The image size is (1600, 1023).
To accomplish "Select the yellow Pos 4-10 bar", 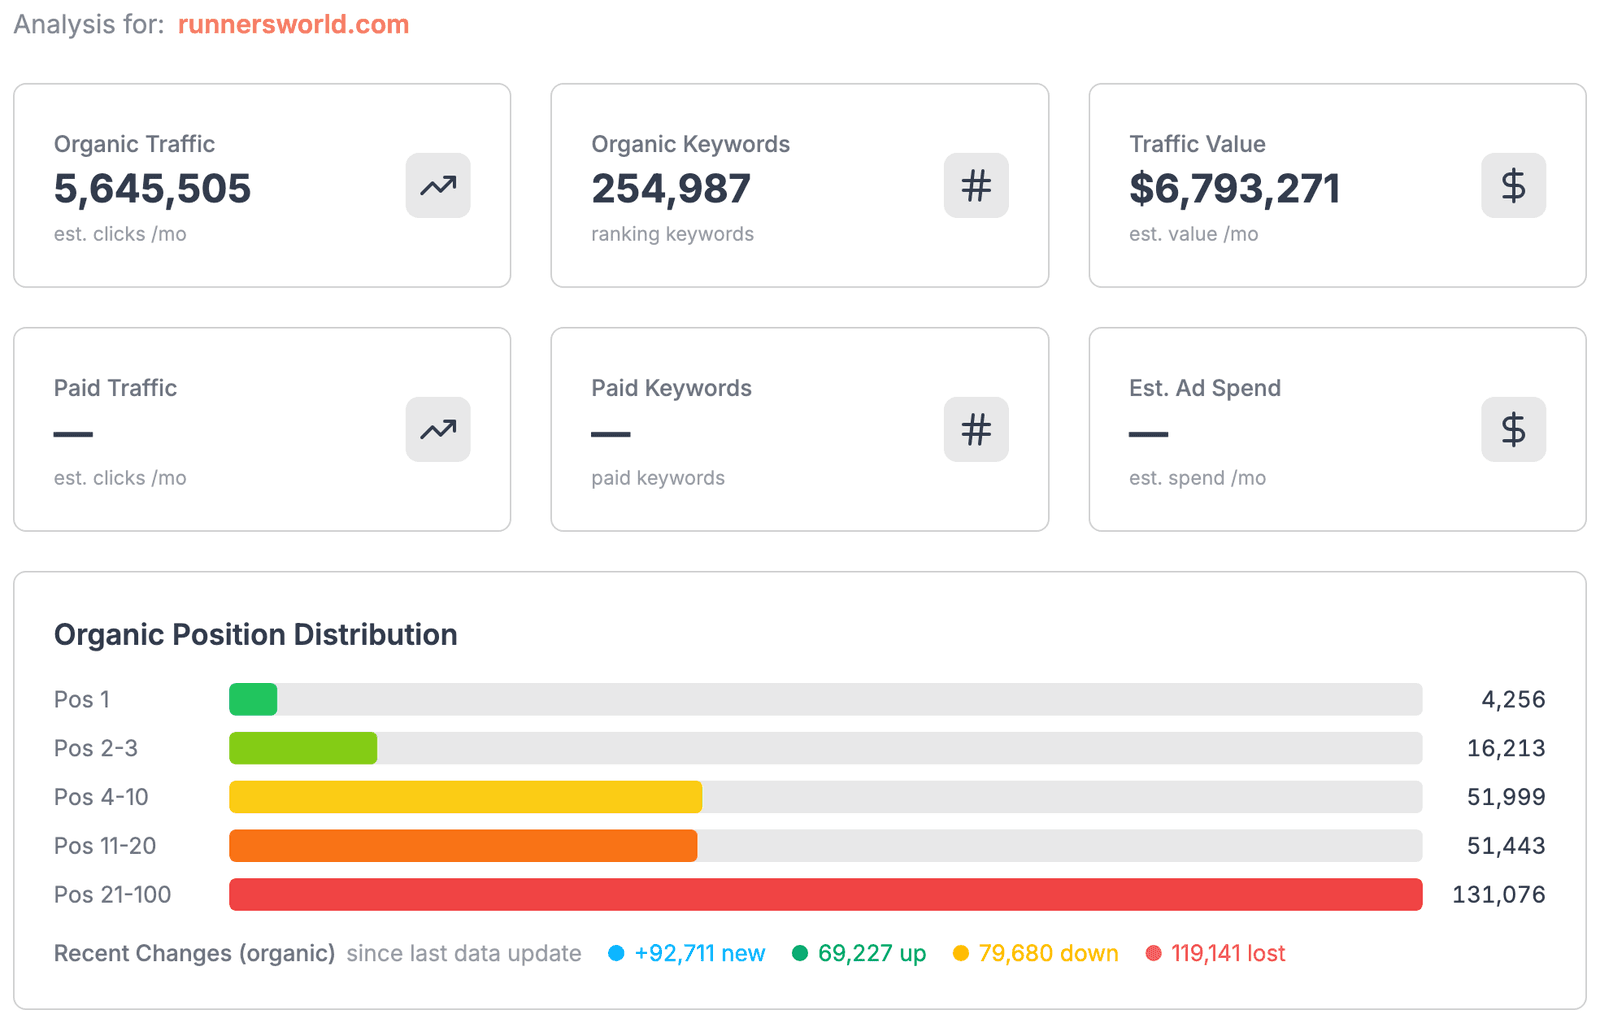I will pos(465,797).
